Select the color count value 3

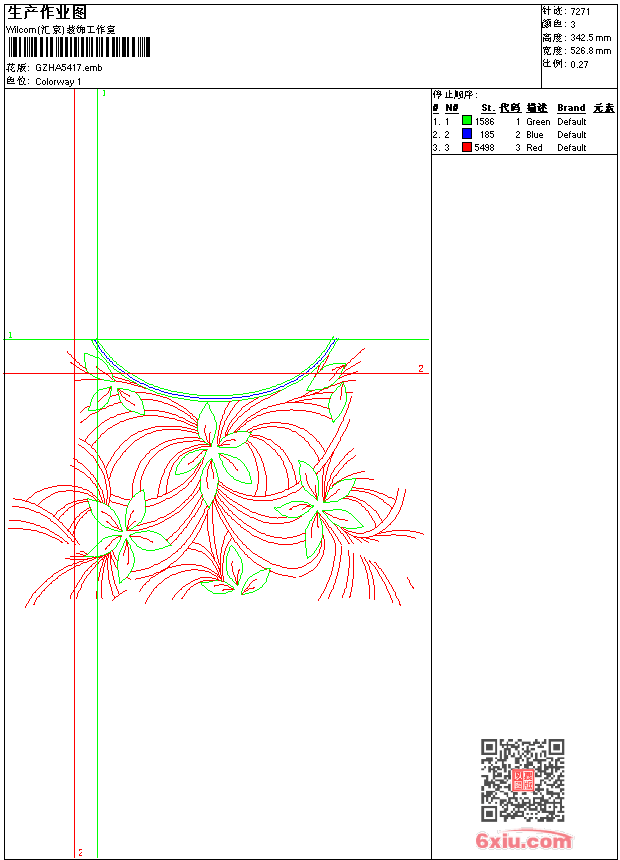point(573,25)
